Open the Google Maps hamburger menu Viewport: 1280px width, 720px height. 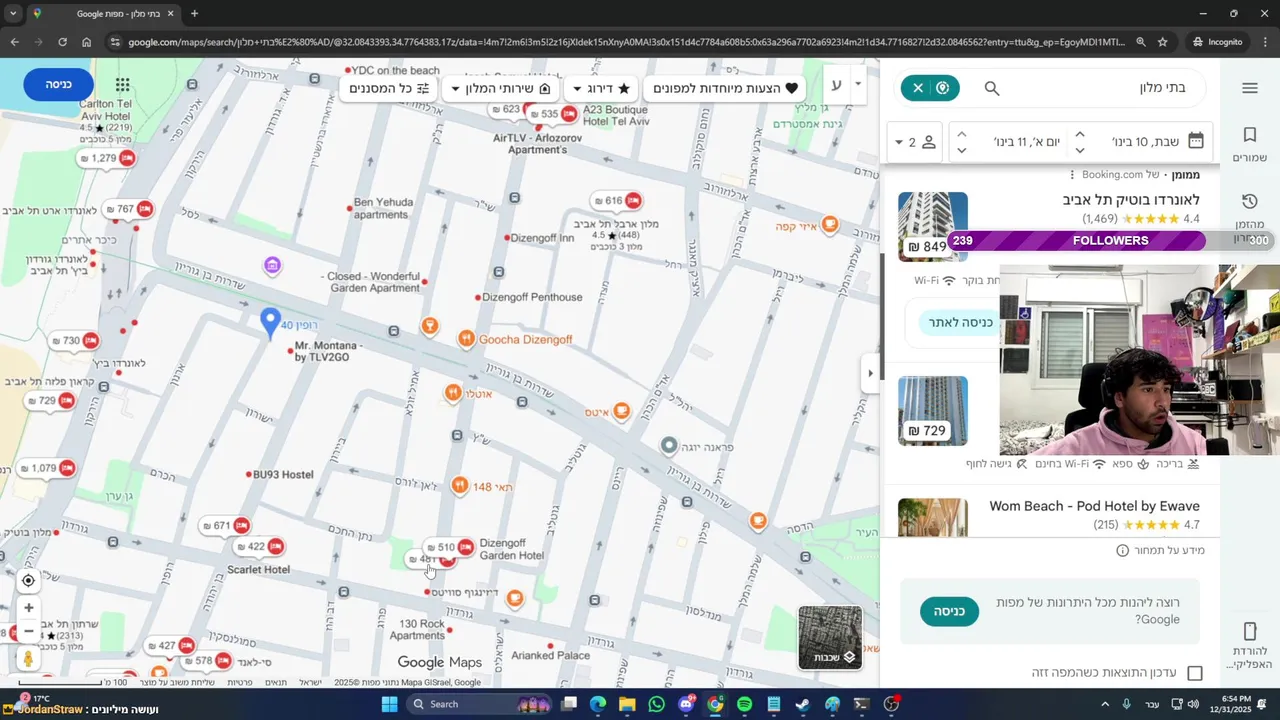coord(1249,88)
